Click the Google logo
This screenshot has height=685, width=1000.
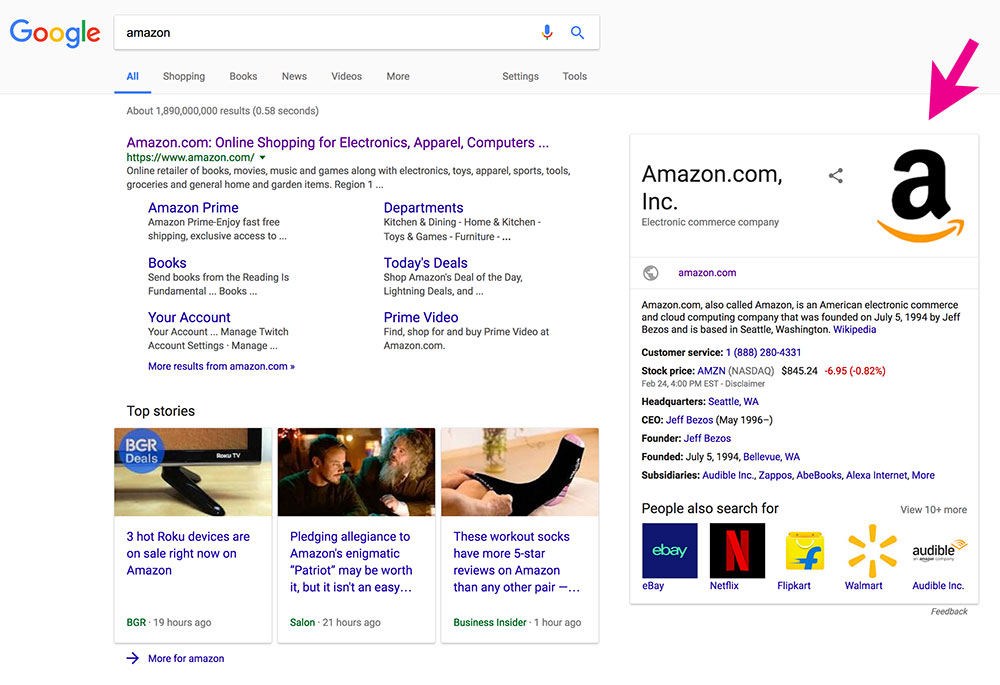(55, 32)
